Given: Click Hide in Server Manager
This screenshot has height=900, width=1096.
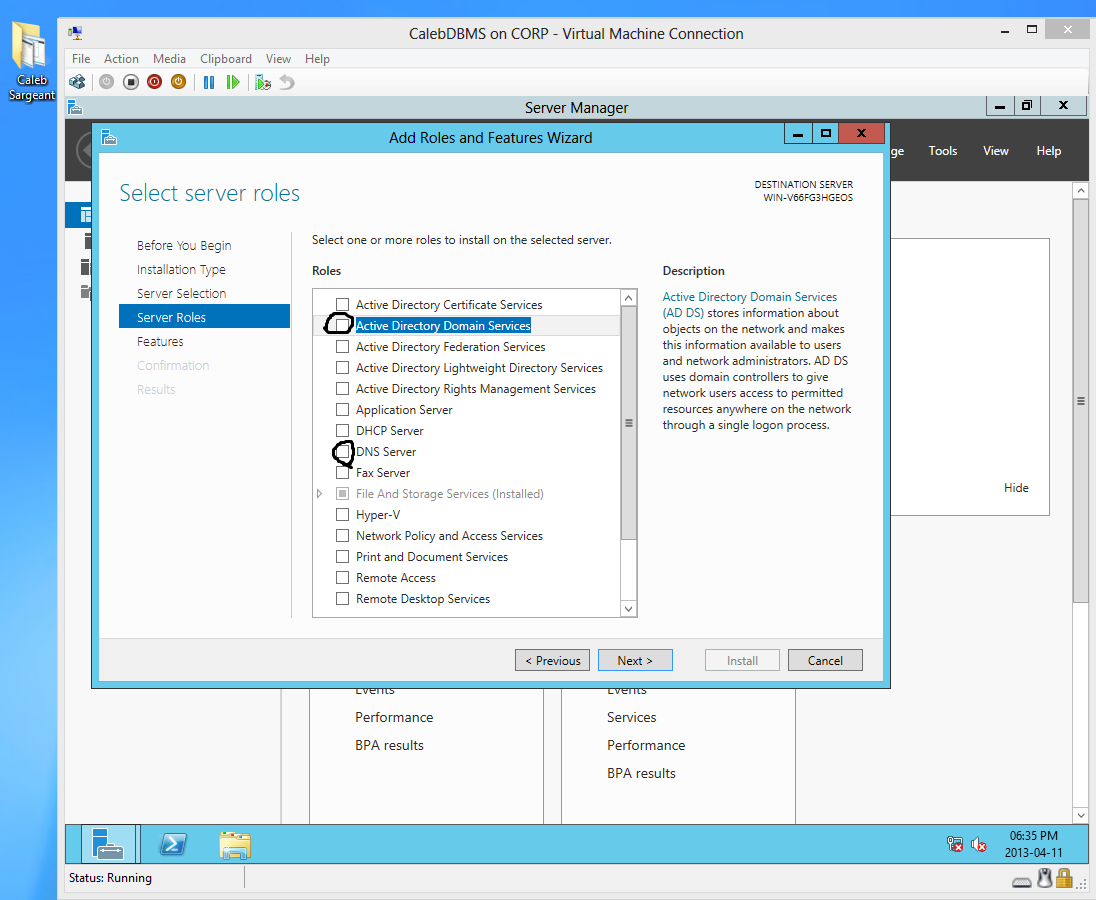Looking at the screenshot, I should pyautogui.click(x=1016, y=488).
